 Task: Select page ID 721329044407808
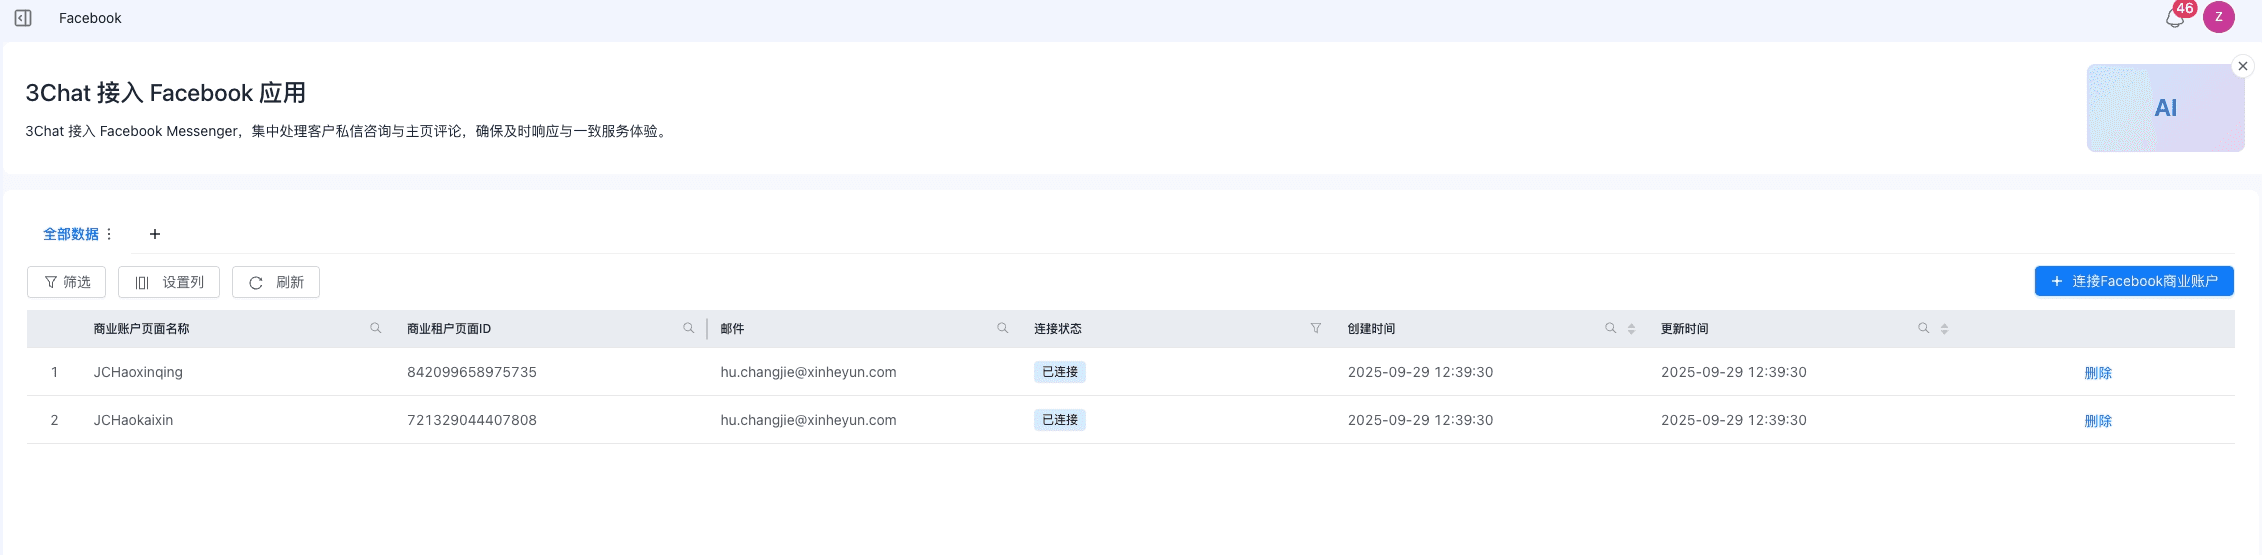pyautogui.click(x=472, y=420)
